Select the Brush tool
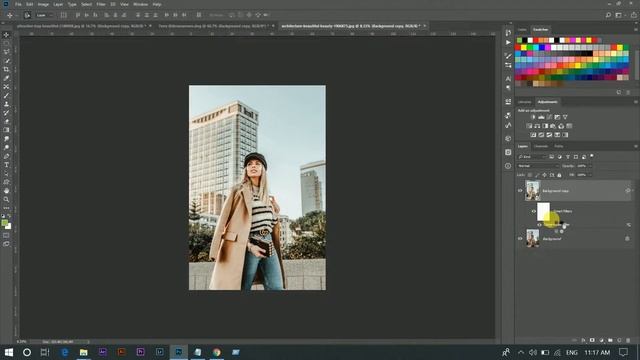640x360 pixels. click(6, 96)
